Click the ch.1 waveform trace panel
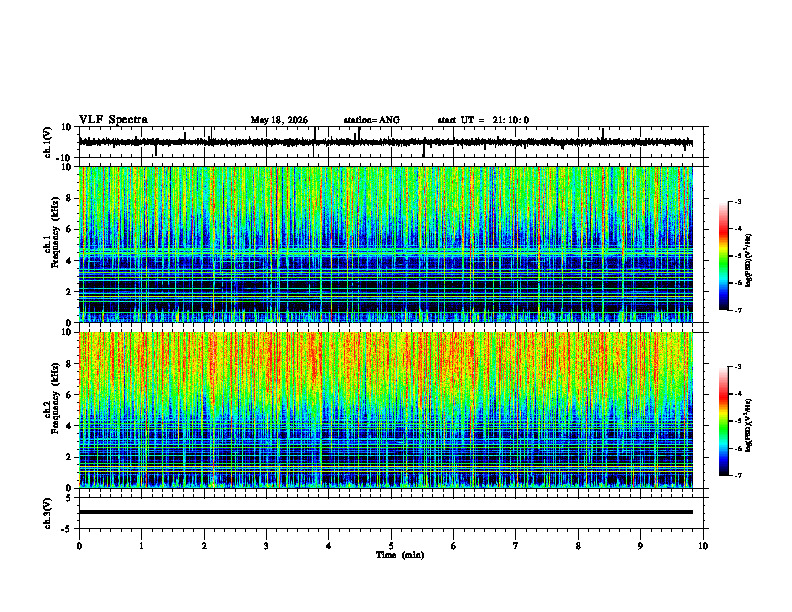Viewport: 792px width, 612px height. pos(385,142)
